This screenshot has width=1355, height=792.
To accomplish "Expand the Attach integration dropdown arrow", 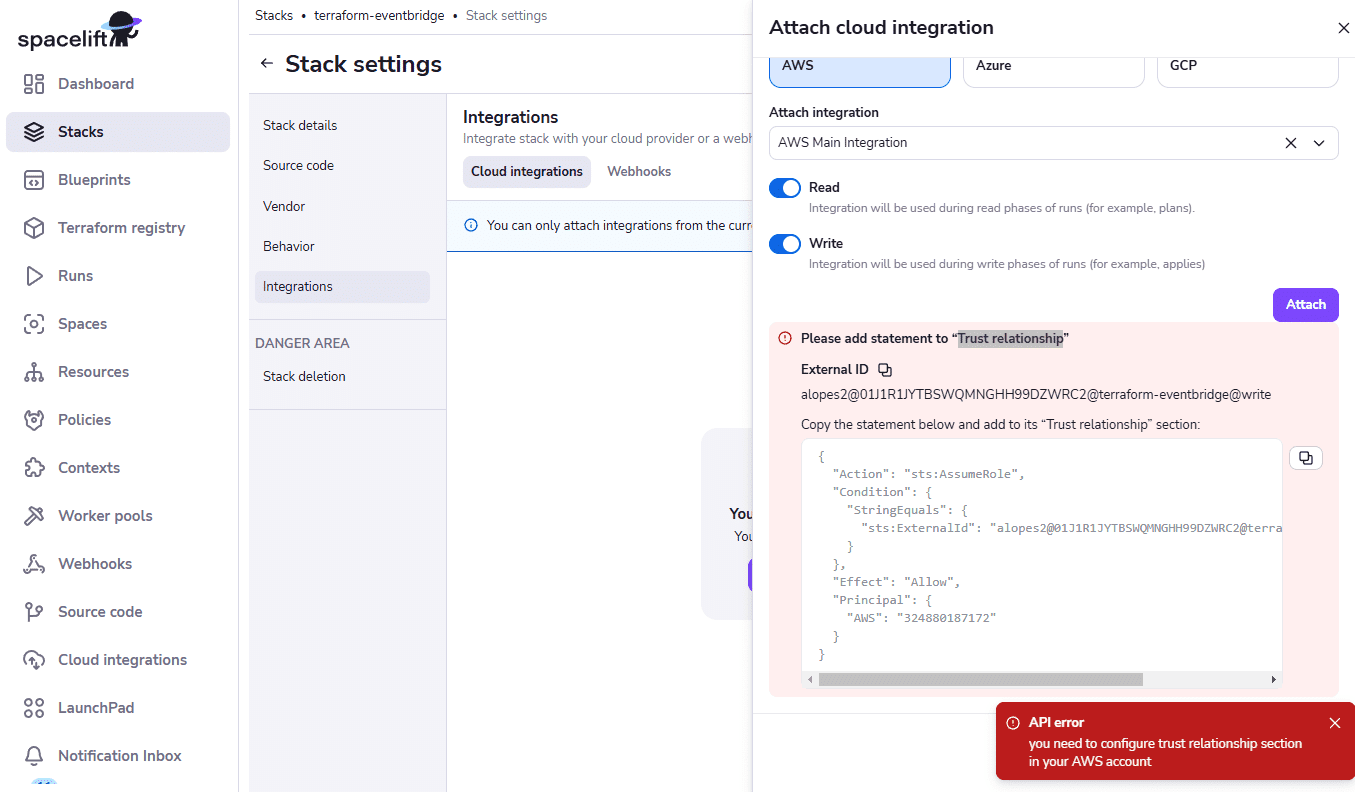I will [1319, 143].
